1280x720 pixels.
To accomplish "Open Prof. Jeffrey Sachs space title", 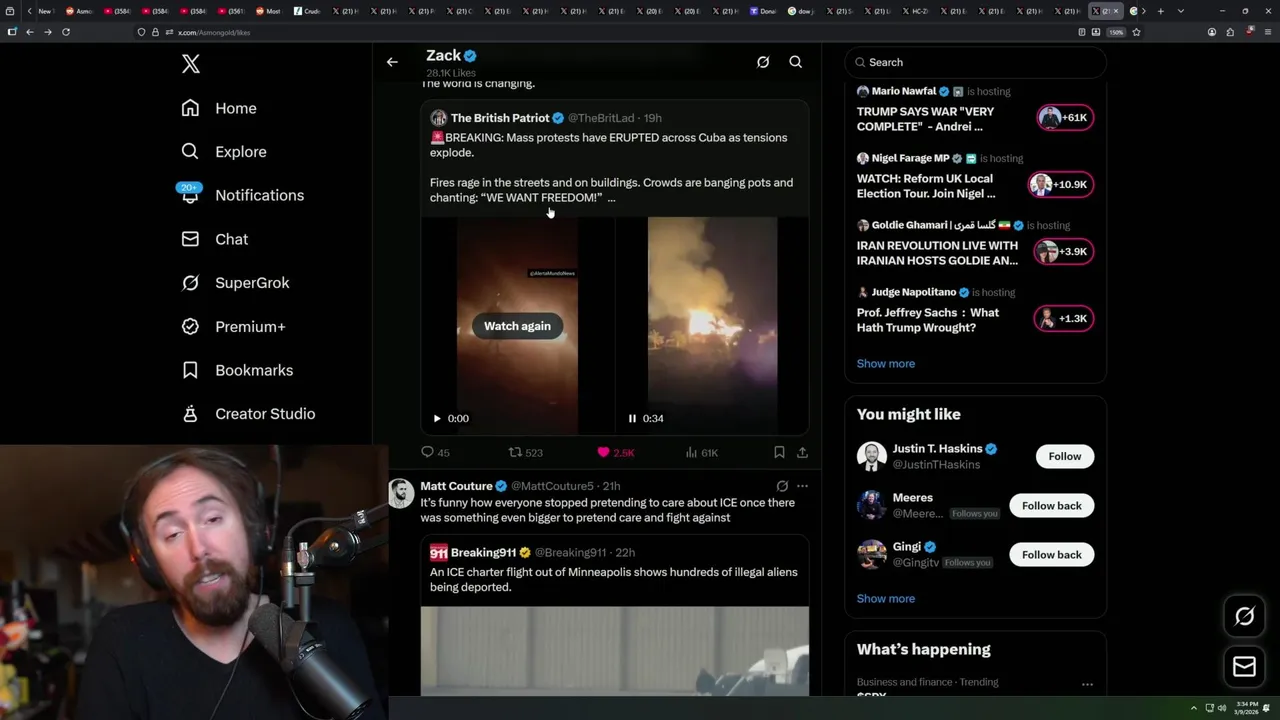I will 927,320.
